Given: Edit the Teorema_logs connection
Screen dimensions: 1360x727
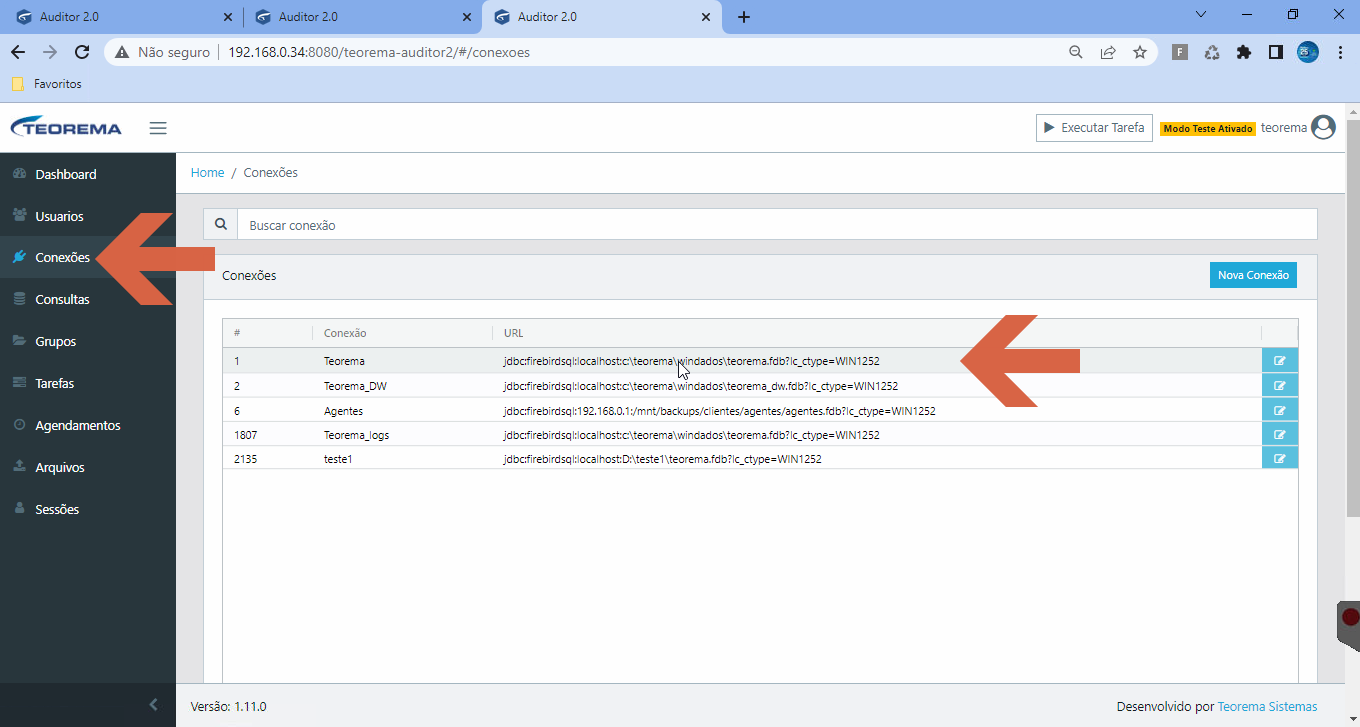Looking at the screenshot, I should (1280, 435).
